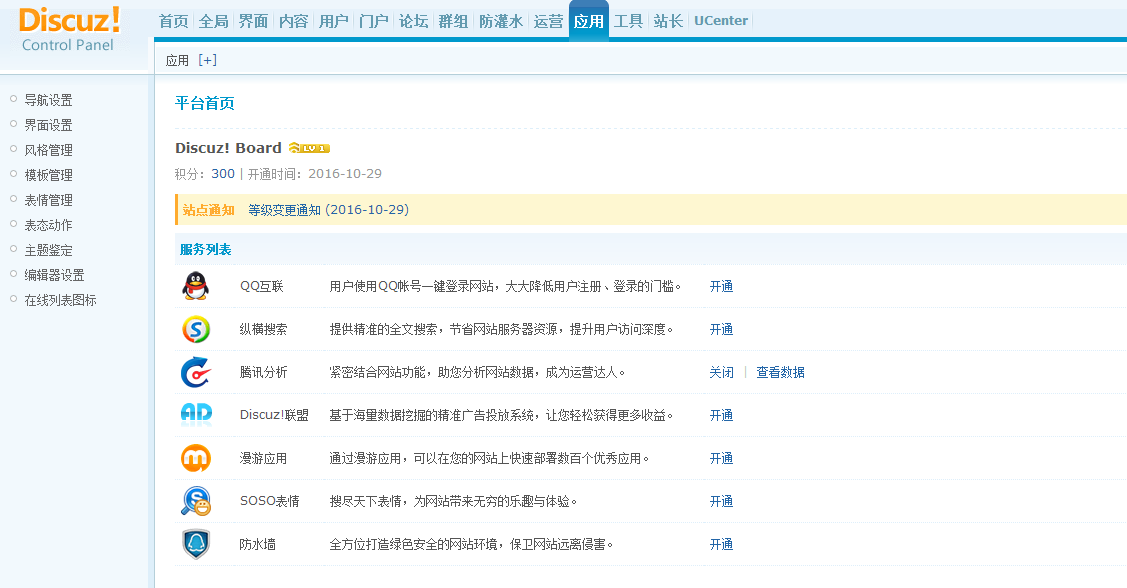Click the Discuz!联盟 AD icon
1127x588 pixels.
tap(196, 415)
